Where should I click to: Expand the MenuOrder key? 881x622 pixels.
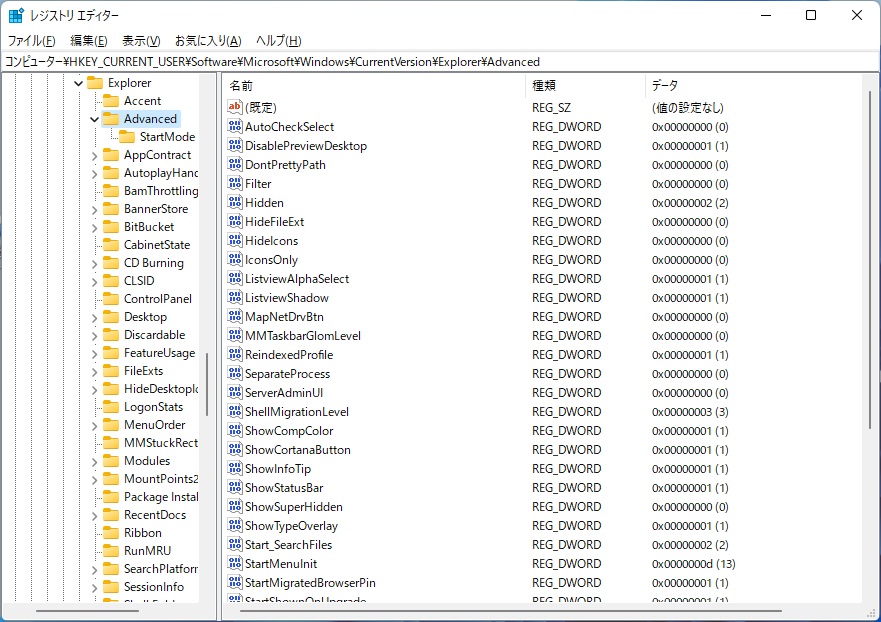(94, 425)
